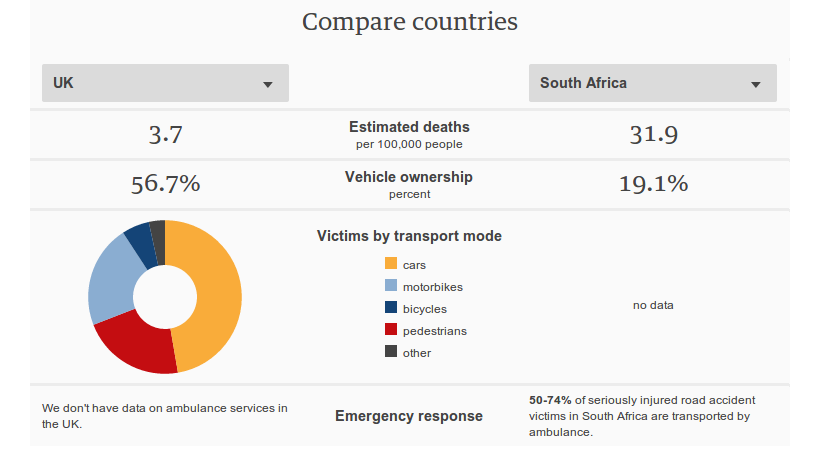Open the UK country dropdown

click(164, 83)
